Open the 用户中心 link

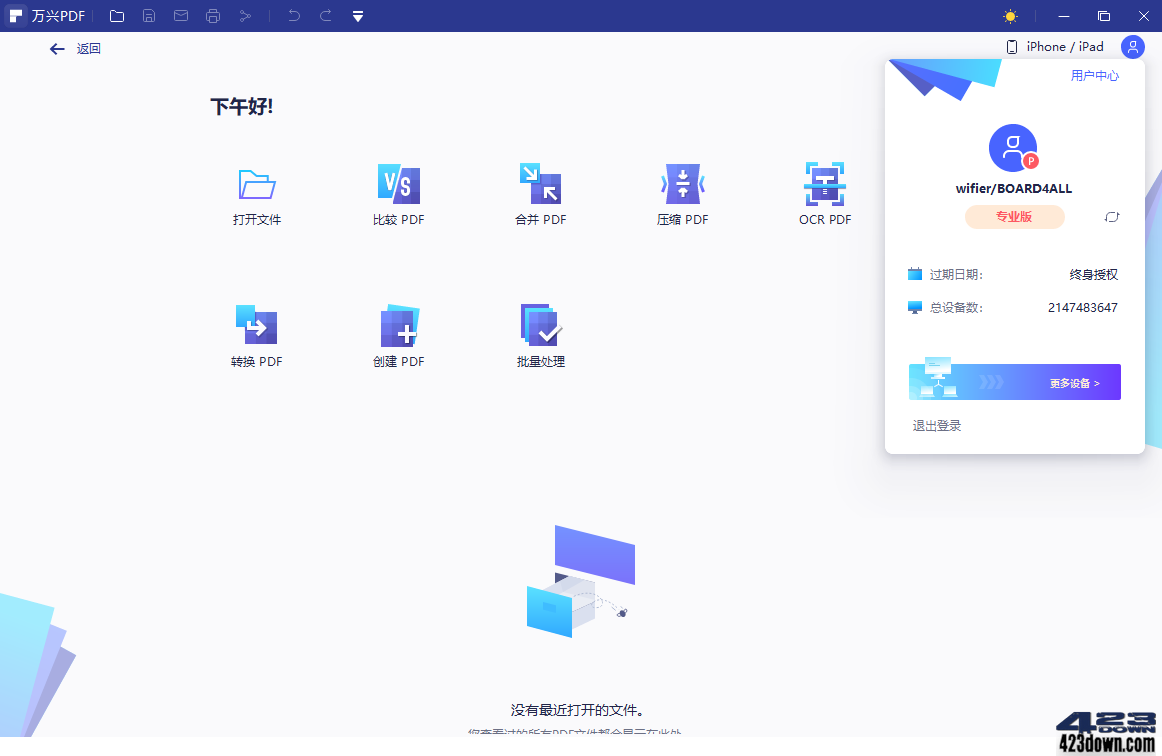coord(1095,75)
